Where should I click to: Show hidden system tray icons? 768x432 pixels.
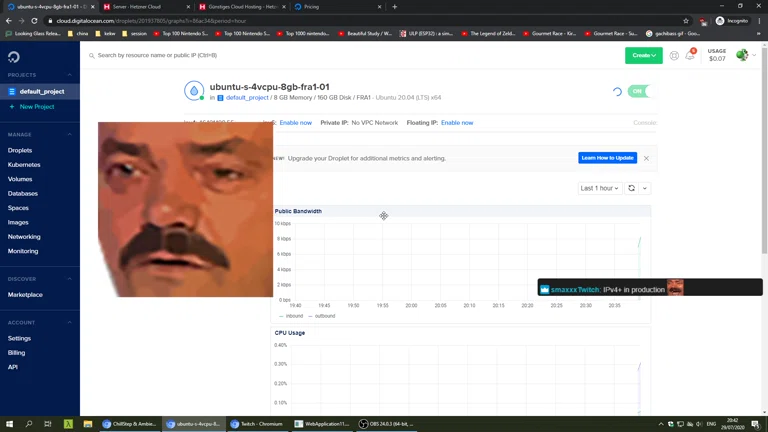coord(661,424)
